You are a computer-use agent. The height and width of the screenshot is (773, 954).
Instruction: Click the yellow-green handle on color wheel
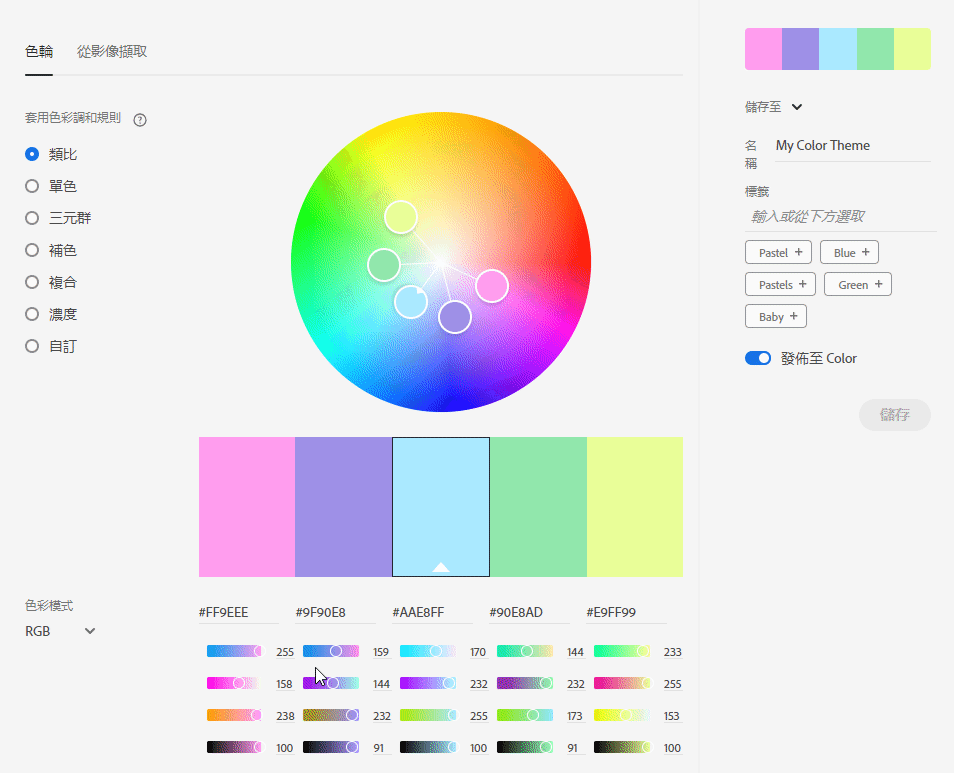tap(400, 217)
